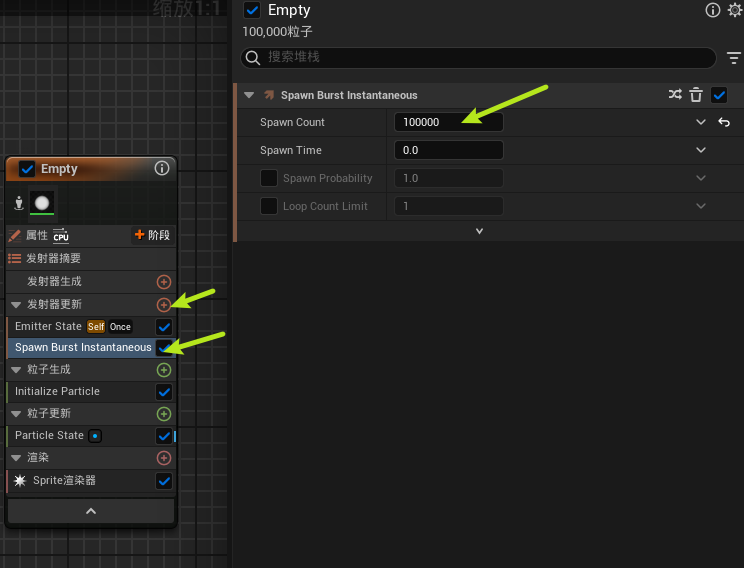Toggle Empty emitter node enabled checkbox
This screenshot has height=568, width=744.
pyautogui.click(x=27, y=169)
